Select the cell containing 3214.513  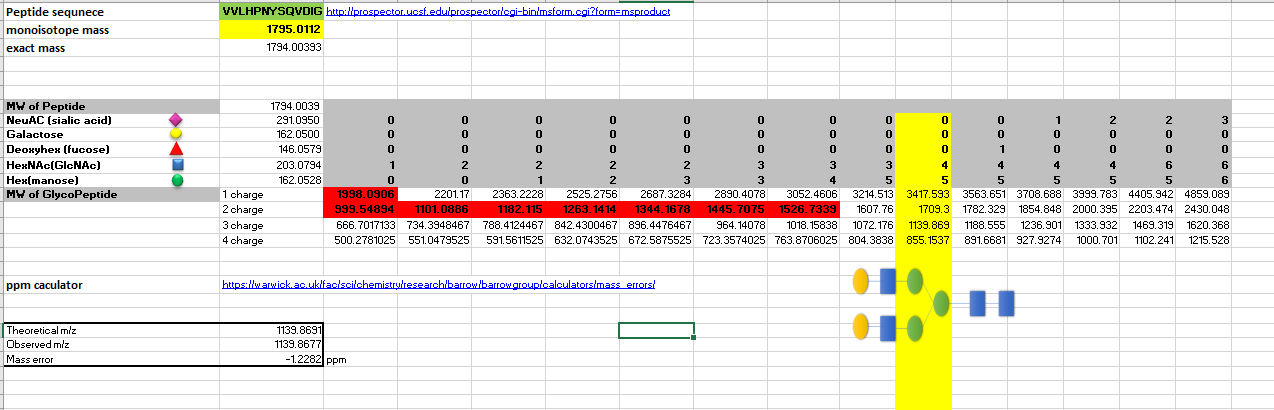868,194
